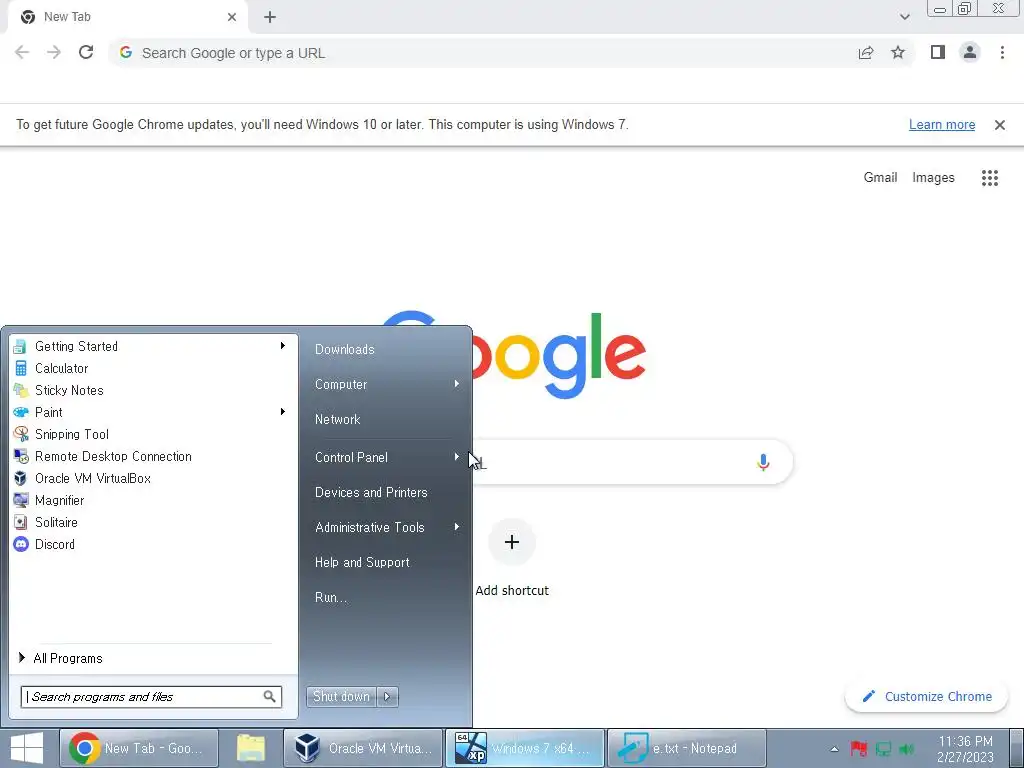Click the Learn more link
Viewport: 1024px width, 768px height.
[x=942, y=125]
